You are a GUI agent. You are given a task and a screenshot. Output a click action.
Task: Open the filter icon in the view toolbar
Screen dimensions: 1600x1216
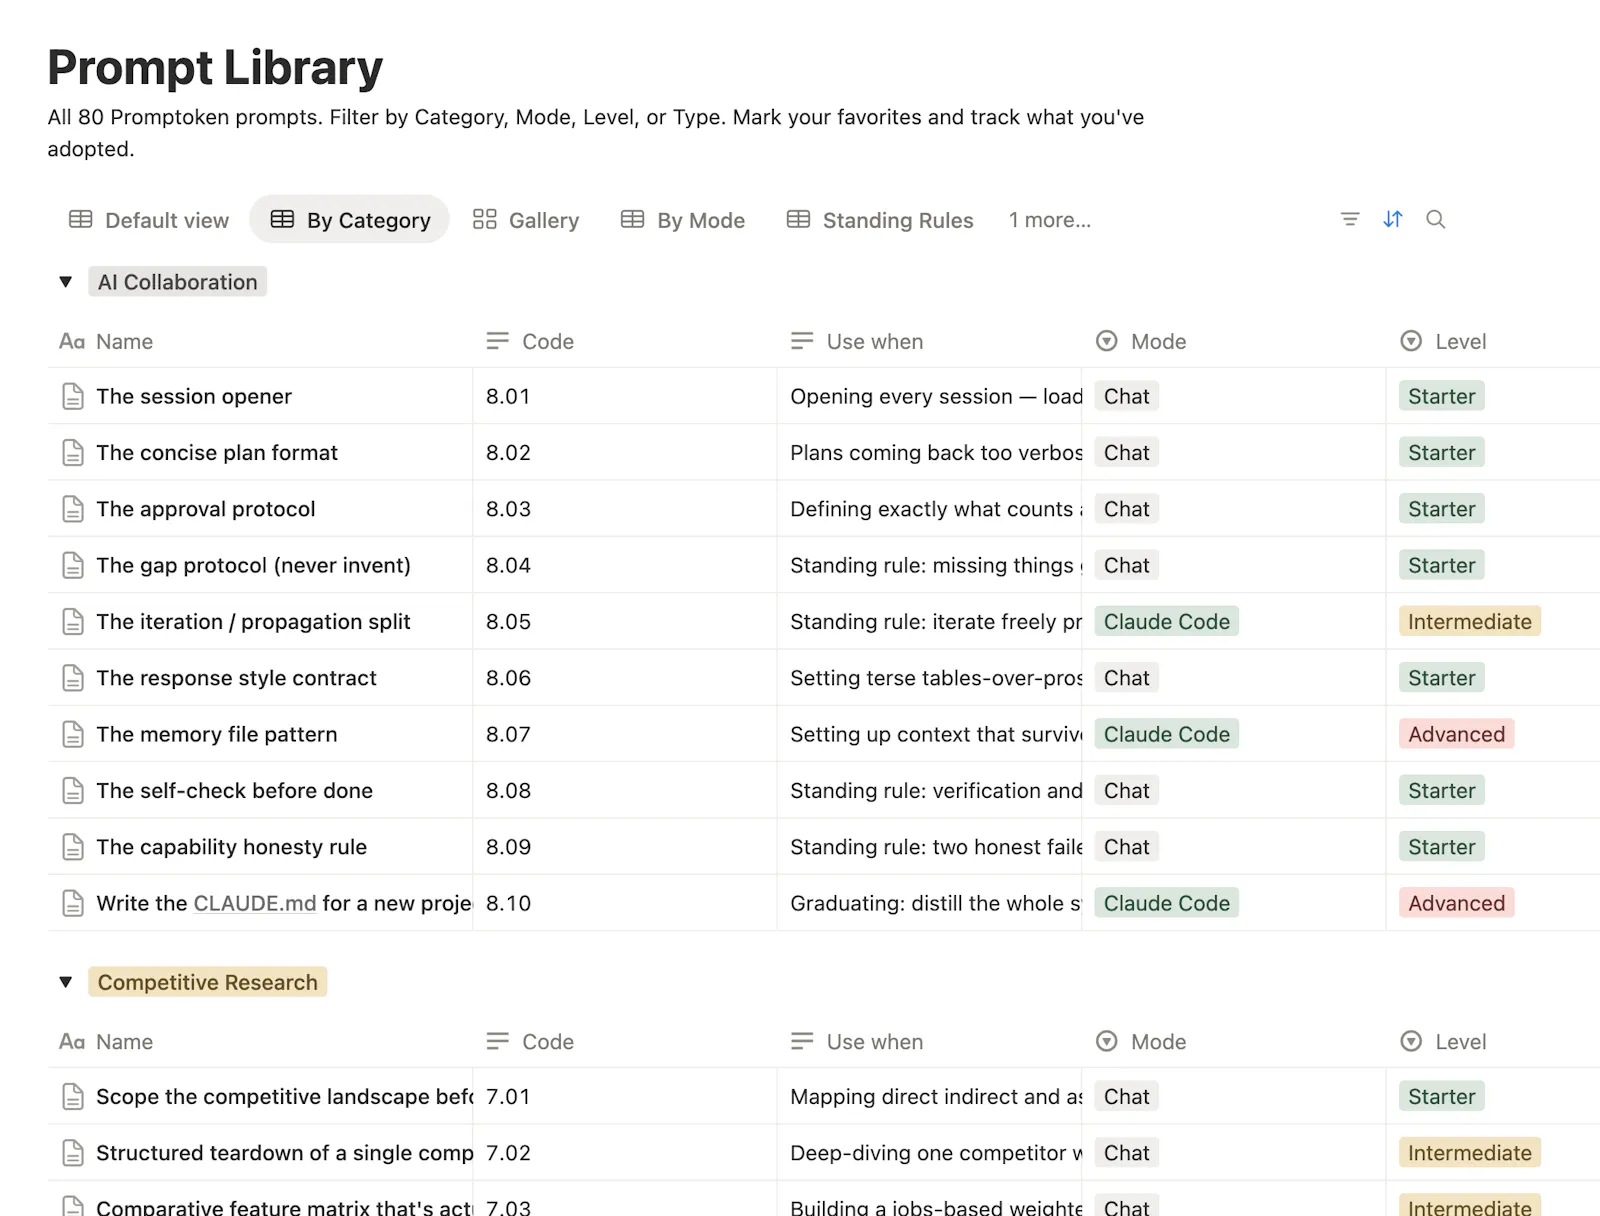click(1350, 219)
